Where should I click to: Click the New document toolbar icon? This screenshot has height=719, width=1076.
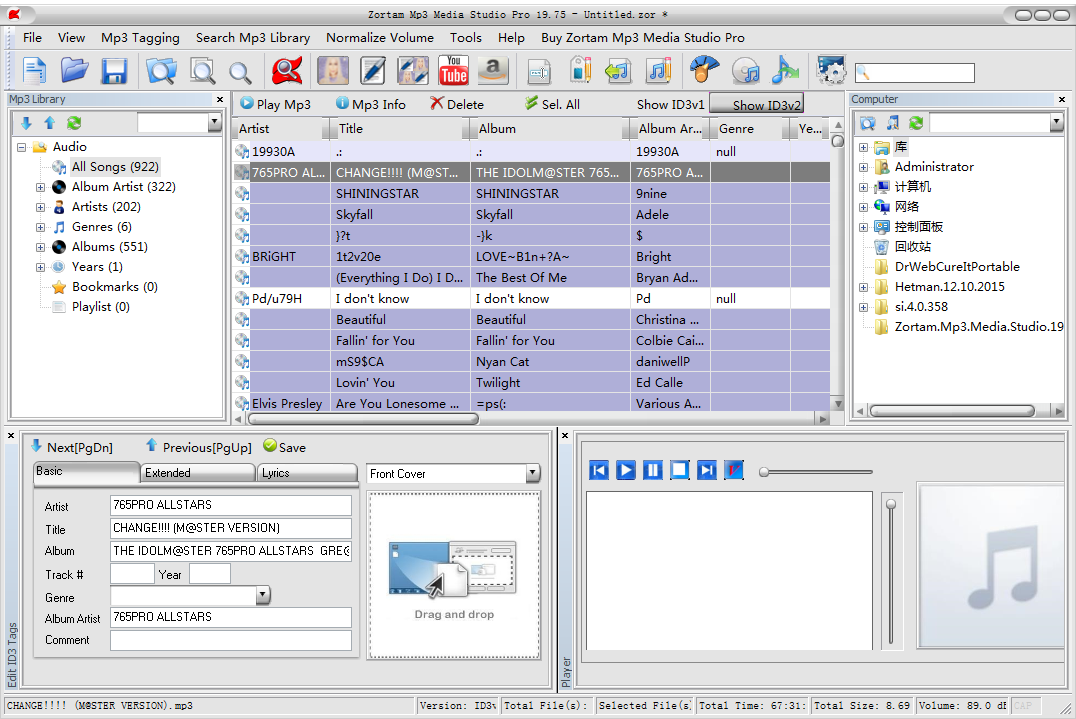(35, 70)
